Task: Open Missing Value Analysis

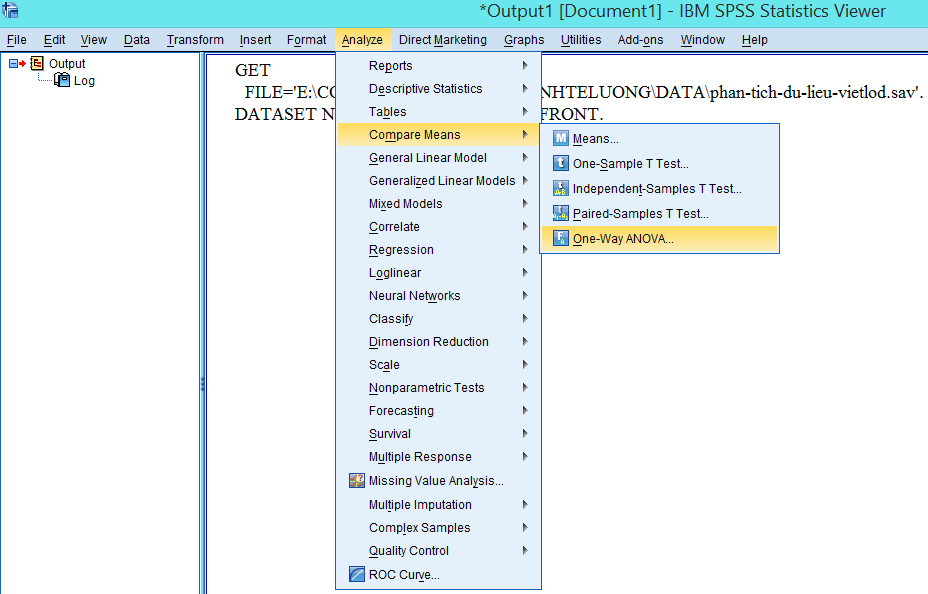Action: pos(428,480)
